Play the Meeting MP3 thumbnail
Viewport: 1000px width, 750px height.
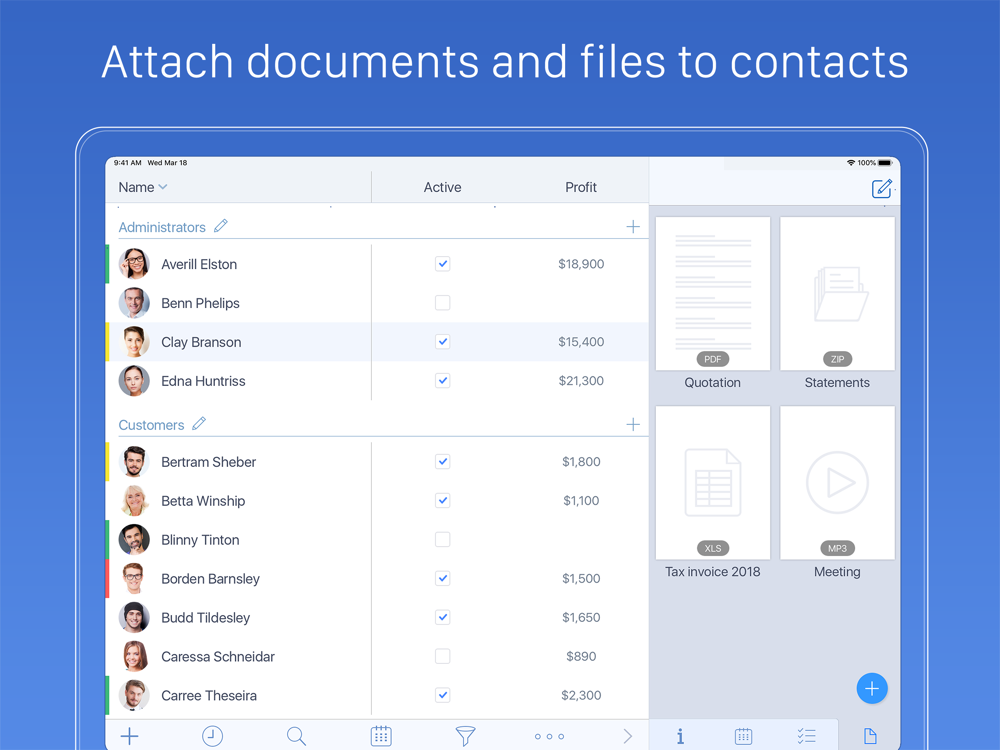[837, 483]
